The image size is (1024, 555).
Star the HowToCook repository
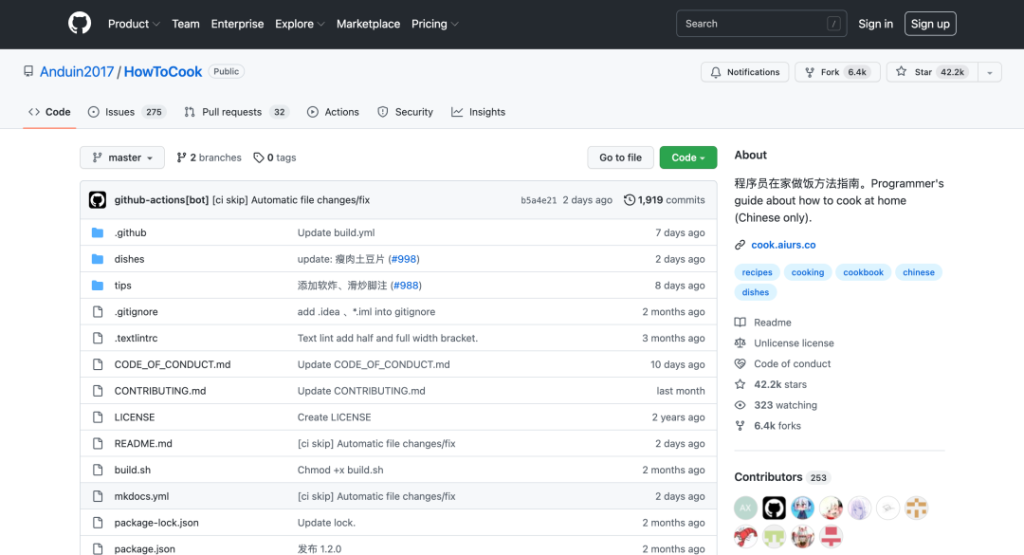click(x=930, y=72)
